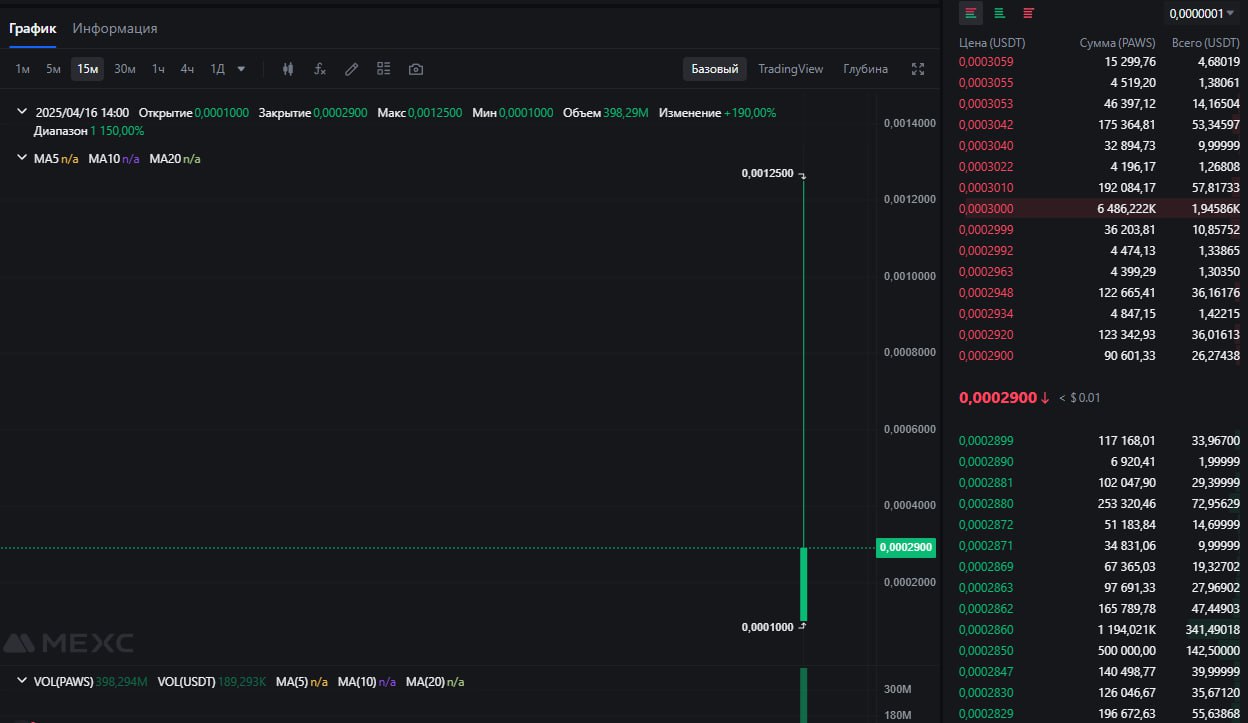Open the 0,0000001 price precision dropdown

1201,13
